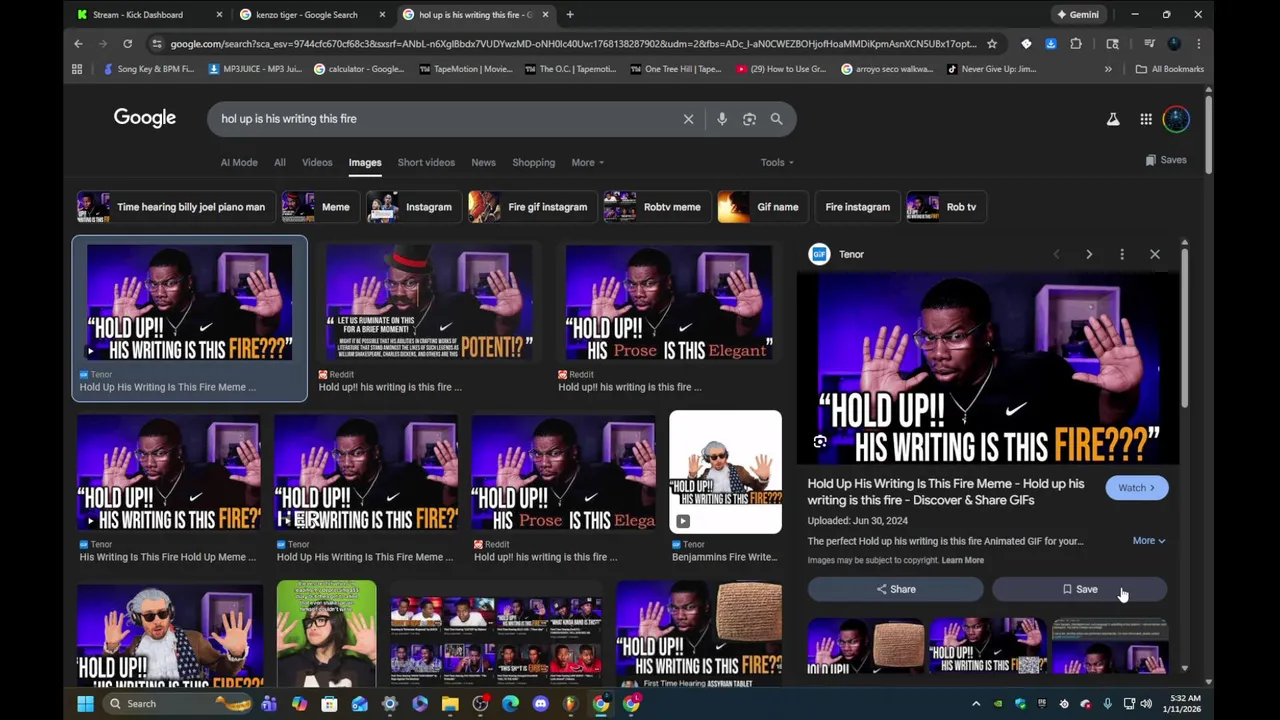
Task: Open the Reddit Prose Is This Elegant thumbnail
Action: [669, 303]
